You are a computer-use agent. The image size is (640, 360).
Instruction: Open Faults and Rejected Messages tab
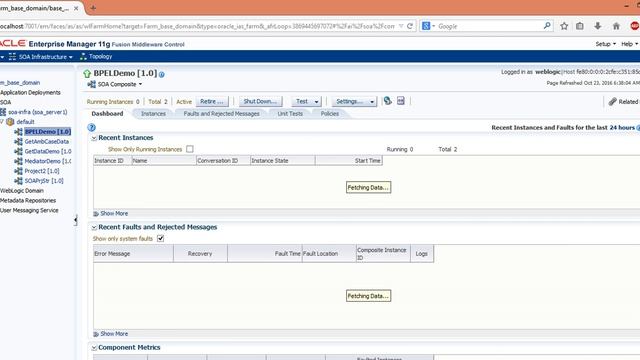[221, 113]
